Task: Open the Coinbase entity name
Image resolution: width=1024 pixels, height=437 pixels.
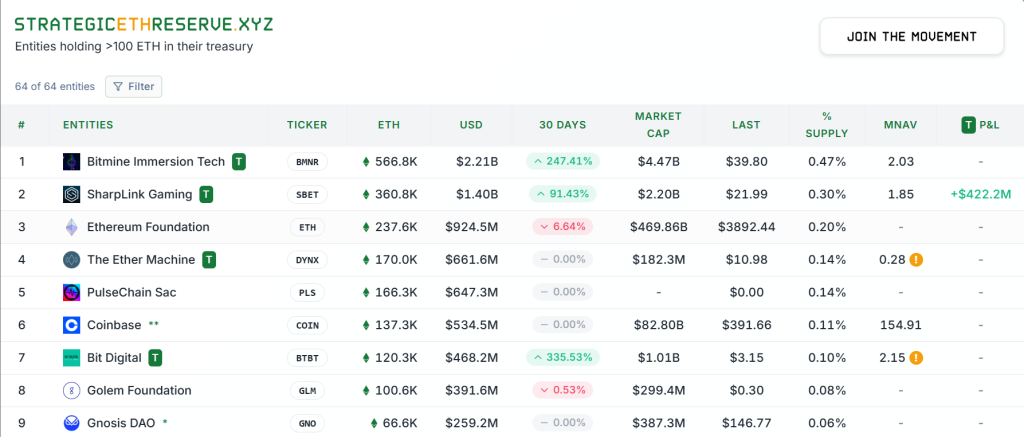Action: (x=114, y=325)
